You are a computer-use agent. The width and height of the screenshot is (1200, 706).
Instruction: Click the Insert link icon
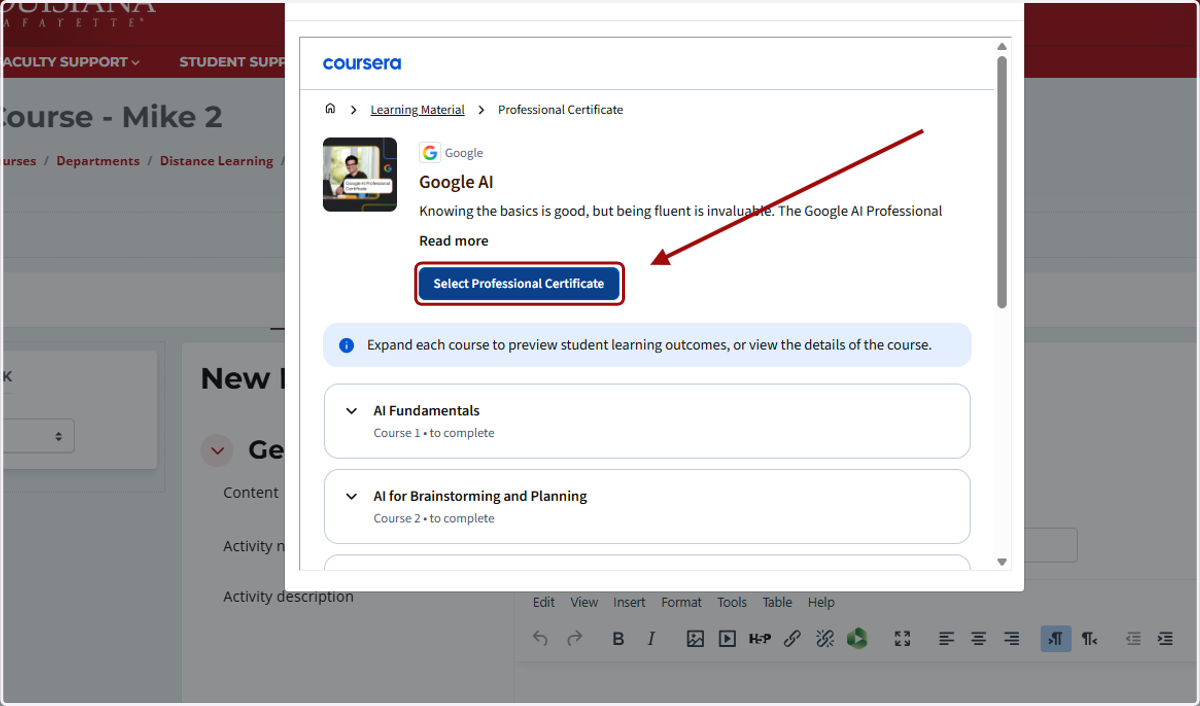[x=792, y=638]
